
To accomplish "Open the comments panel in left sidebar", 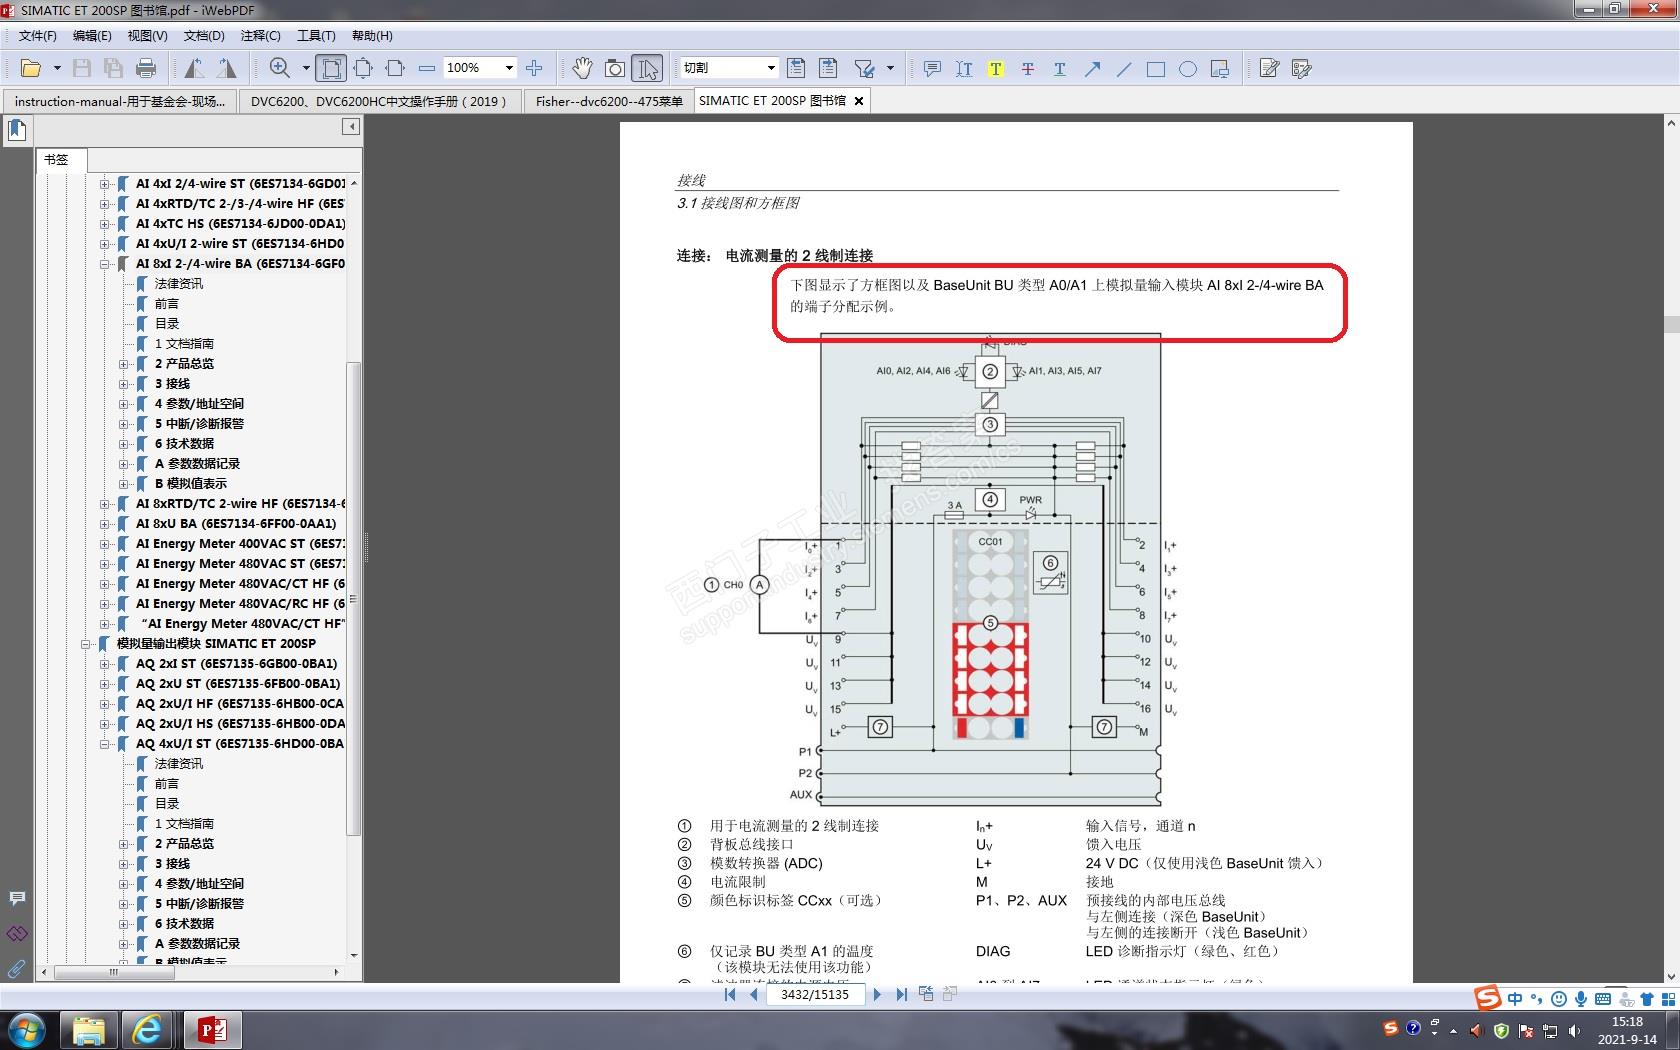I will point(17,898).
